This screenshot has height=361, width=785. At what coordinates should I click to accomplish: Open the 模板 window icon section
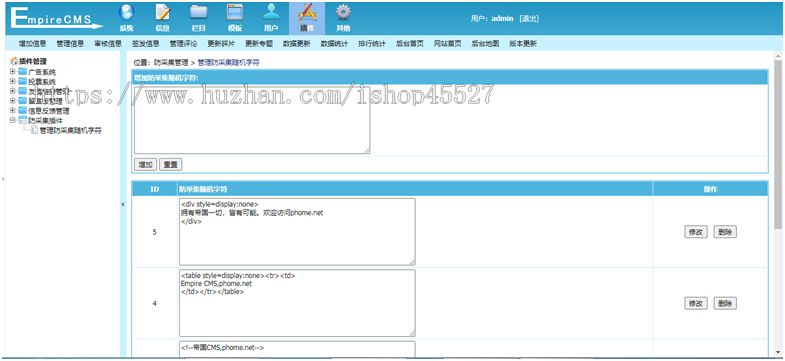[235, 18]
